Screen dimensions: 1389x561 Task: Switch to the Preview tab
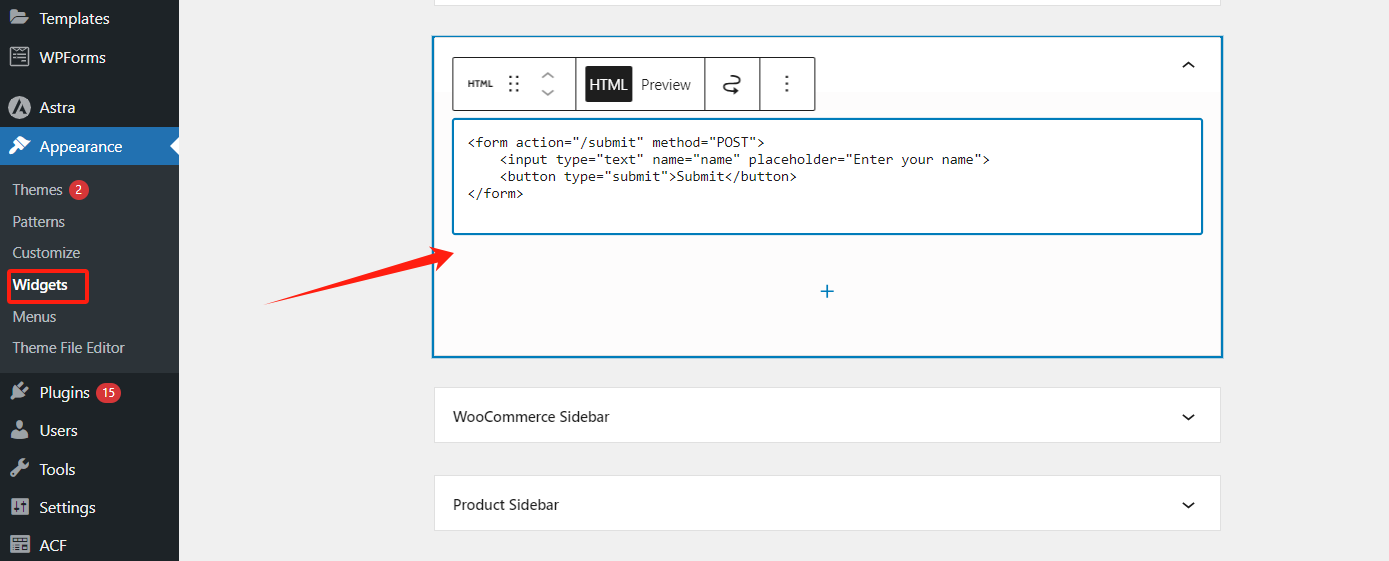point(666,85)
